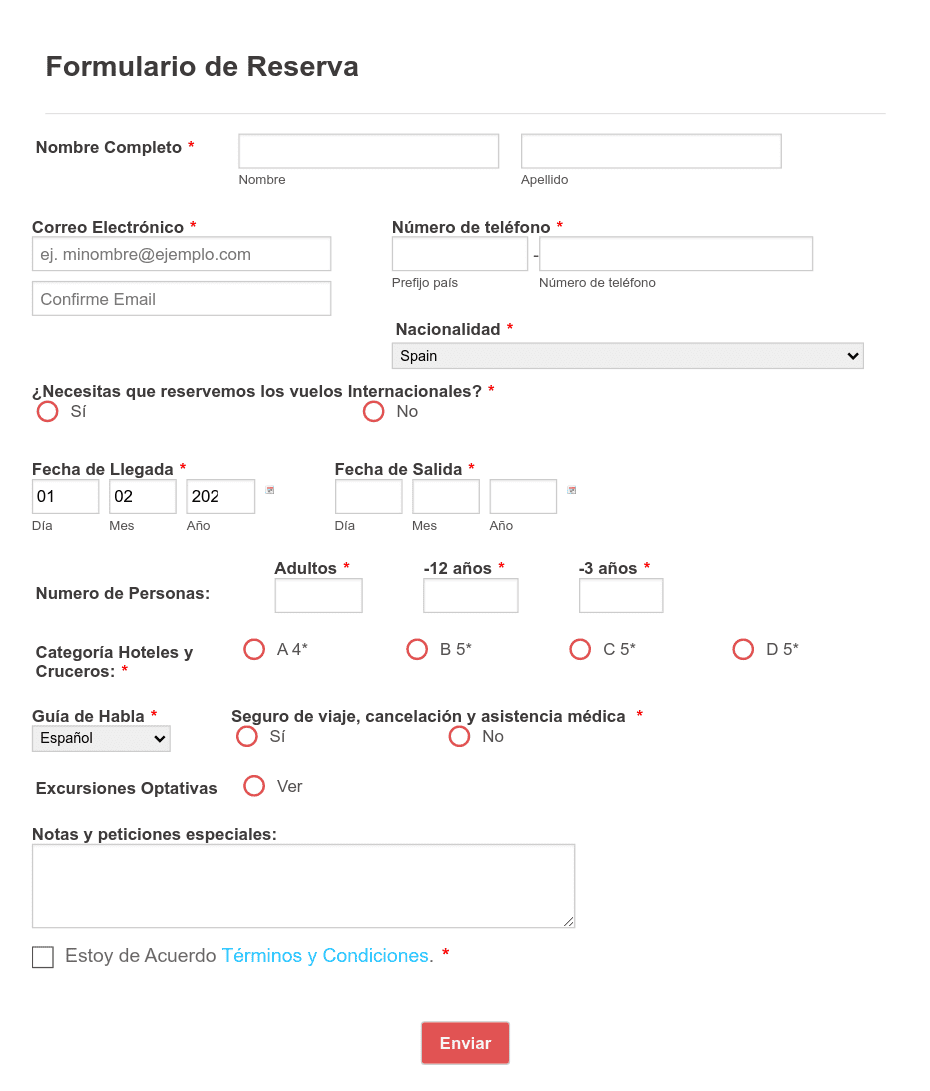Screen dimensions: 930x1091
Task: Check the Estoy de Acuerdo terms checkbox
Action: [43, 957]
